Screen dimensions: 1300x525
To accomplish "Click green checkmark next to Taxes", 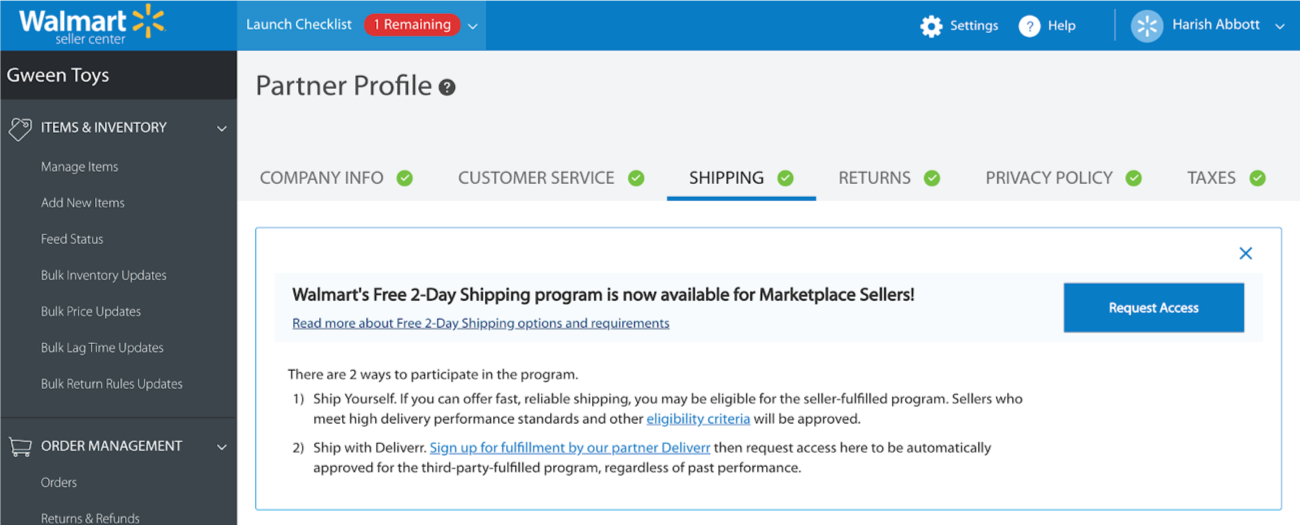I will tap(1257, 178).
